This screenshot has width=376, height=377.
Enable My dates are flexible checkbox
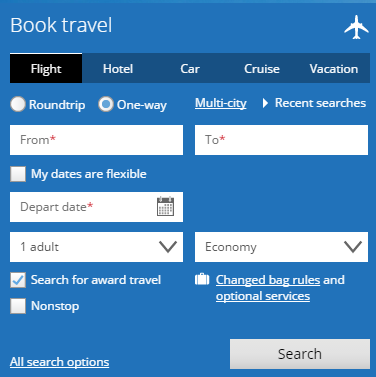point(18,174)
